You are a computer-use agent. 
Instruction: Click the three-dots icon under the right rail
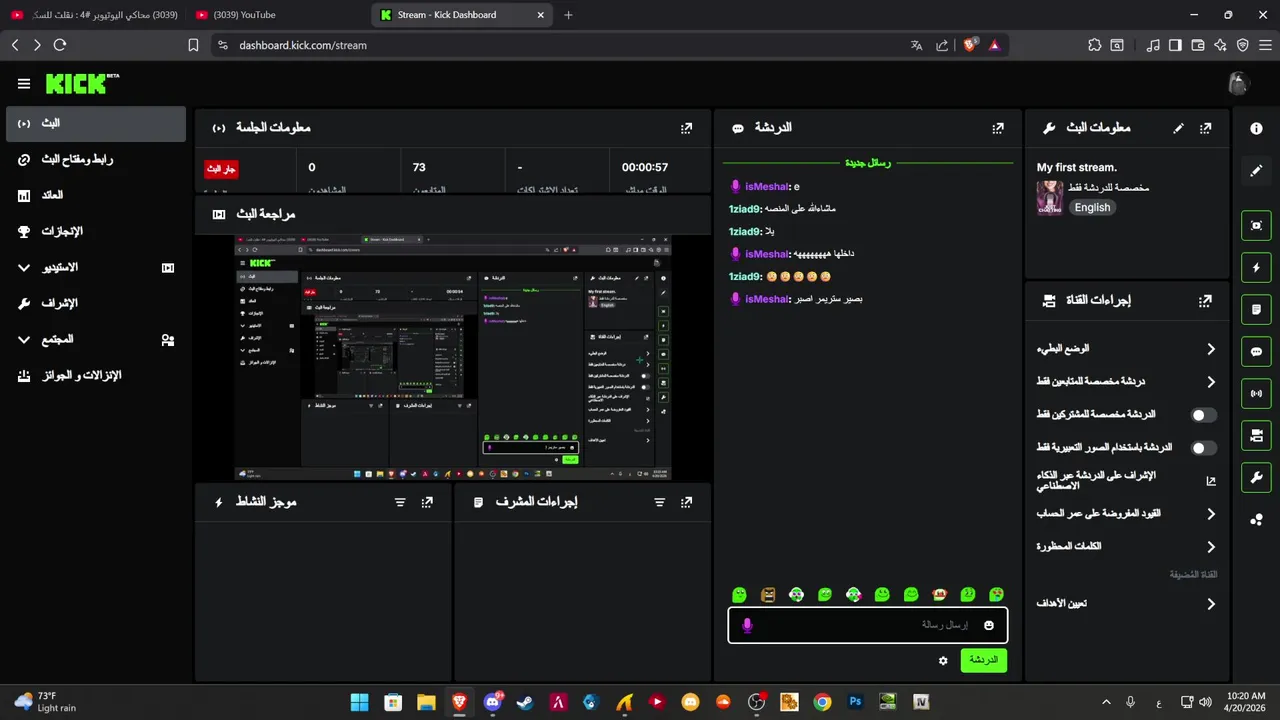1256,520
